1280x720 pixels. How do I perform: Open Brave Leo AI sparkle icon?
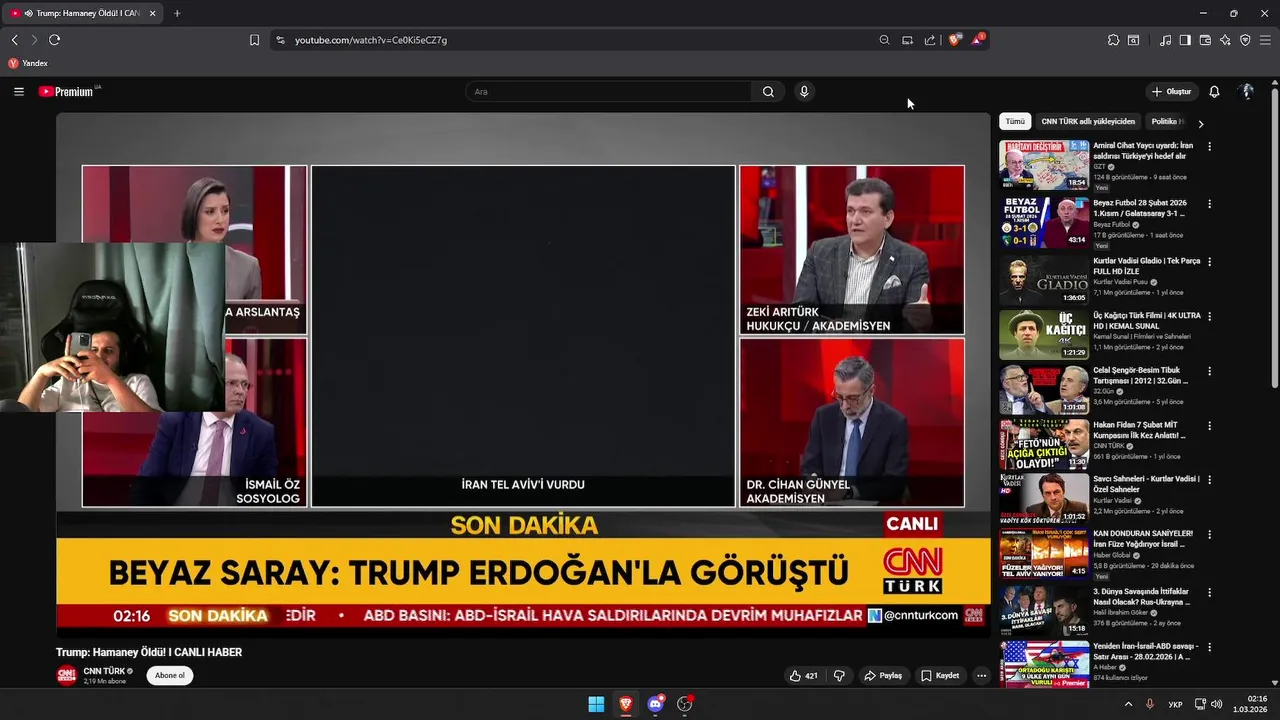coord(1225,40)
